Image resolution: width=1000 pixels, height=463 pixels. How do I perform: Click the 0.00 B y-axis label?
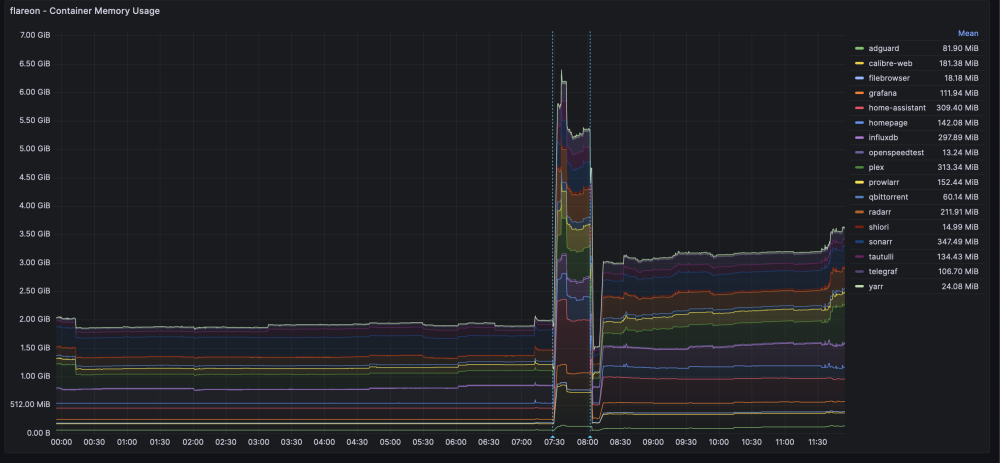tap(38, 433)
